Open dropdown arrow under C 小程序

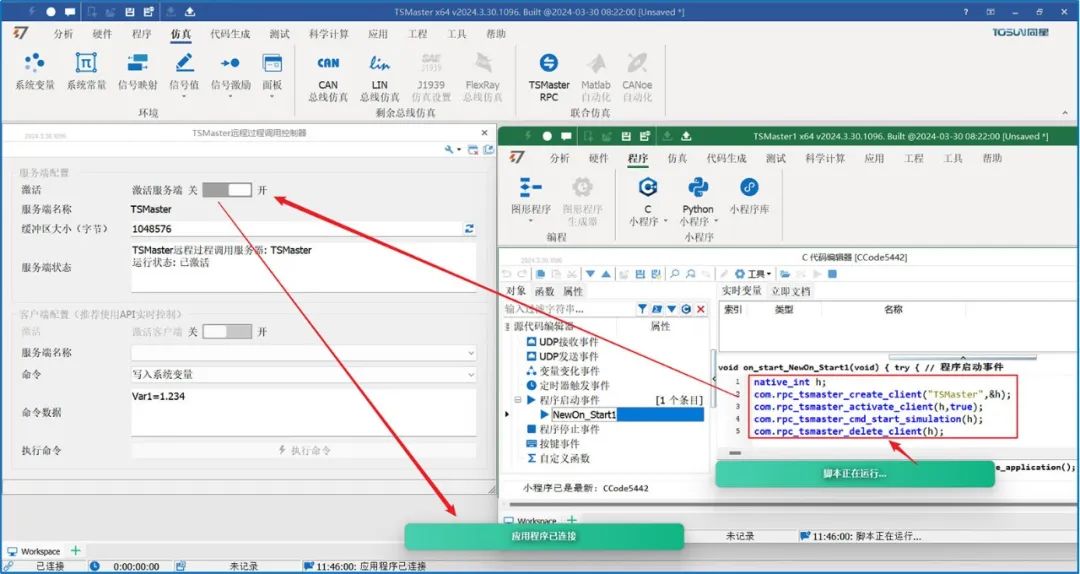(x=665, y=221)
